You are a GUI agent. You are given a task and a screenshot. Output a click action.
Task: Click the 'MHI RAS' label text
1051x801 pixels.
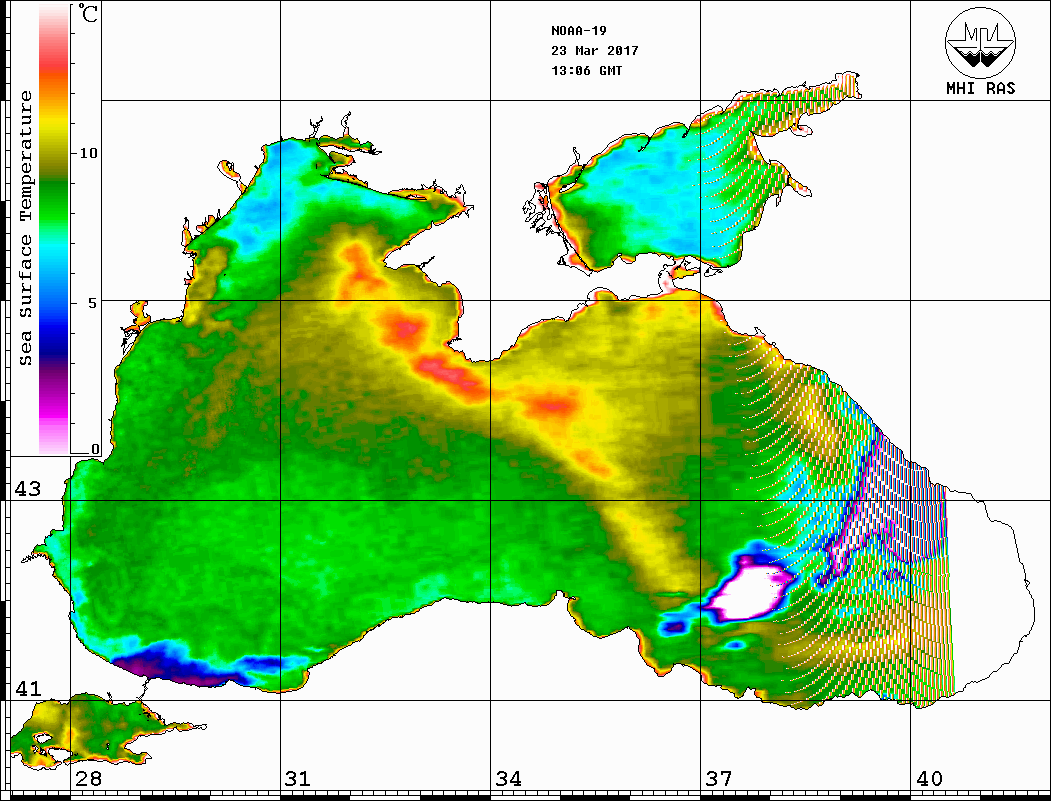coord(980,88)
